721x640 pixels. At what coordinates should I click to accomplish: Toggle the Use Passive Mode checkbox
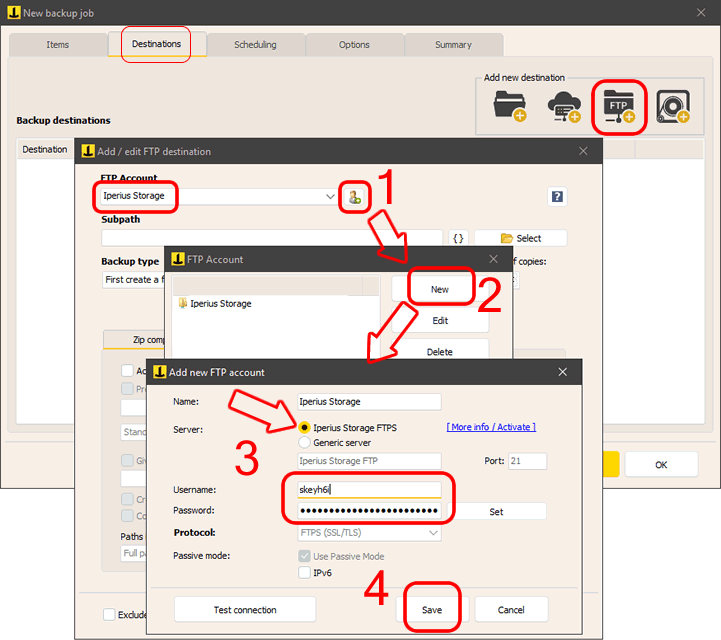304,556
